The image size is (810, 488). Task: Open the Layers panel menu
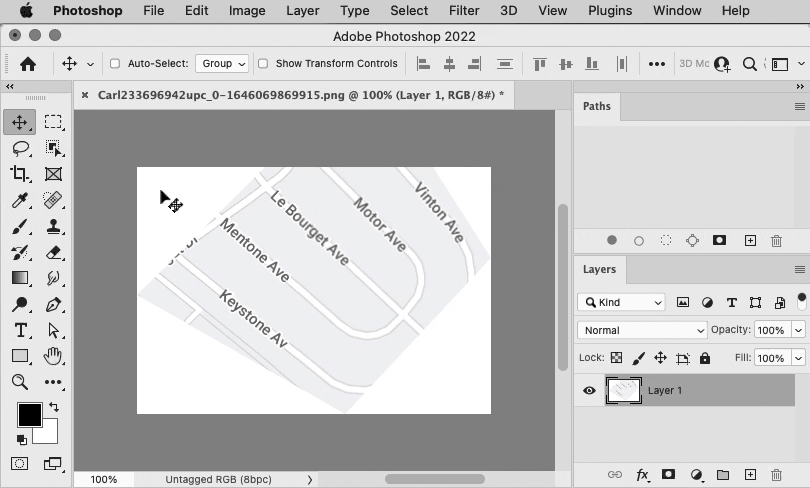[x=800, y=270]
